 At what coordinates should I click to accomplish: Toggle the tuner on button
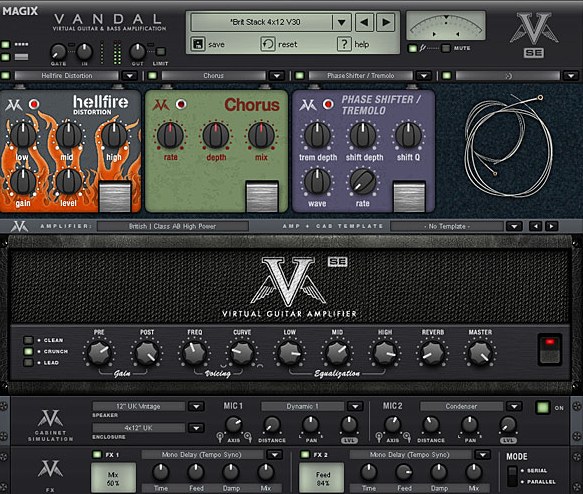click(x=412, y=48)
